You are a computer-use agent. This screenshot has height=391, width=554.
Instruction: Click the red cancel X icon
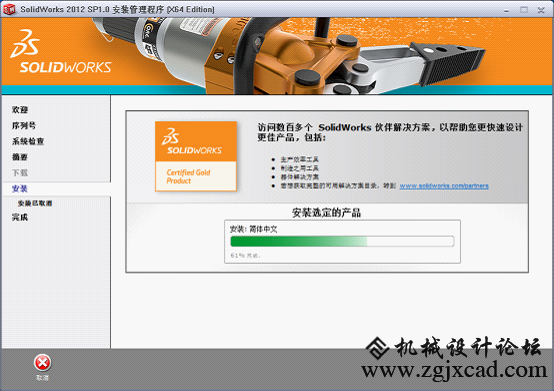42,363
